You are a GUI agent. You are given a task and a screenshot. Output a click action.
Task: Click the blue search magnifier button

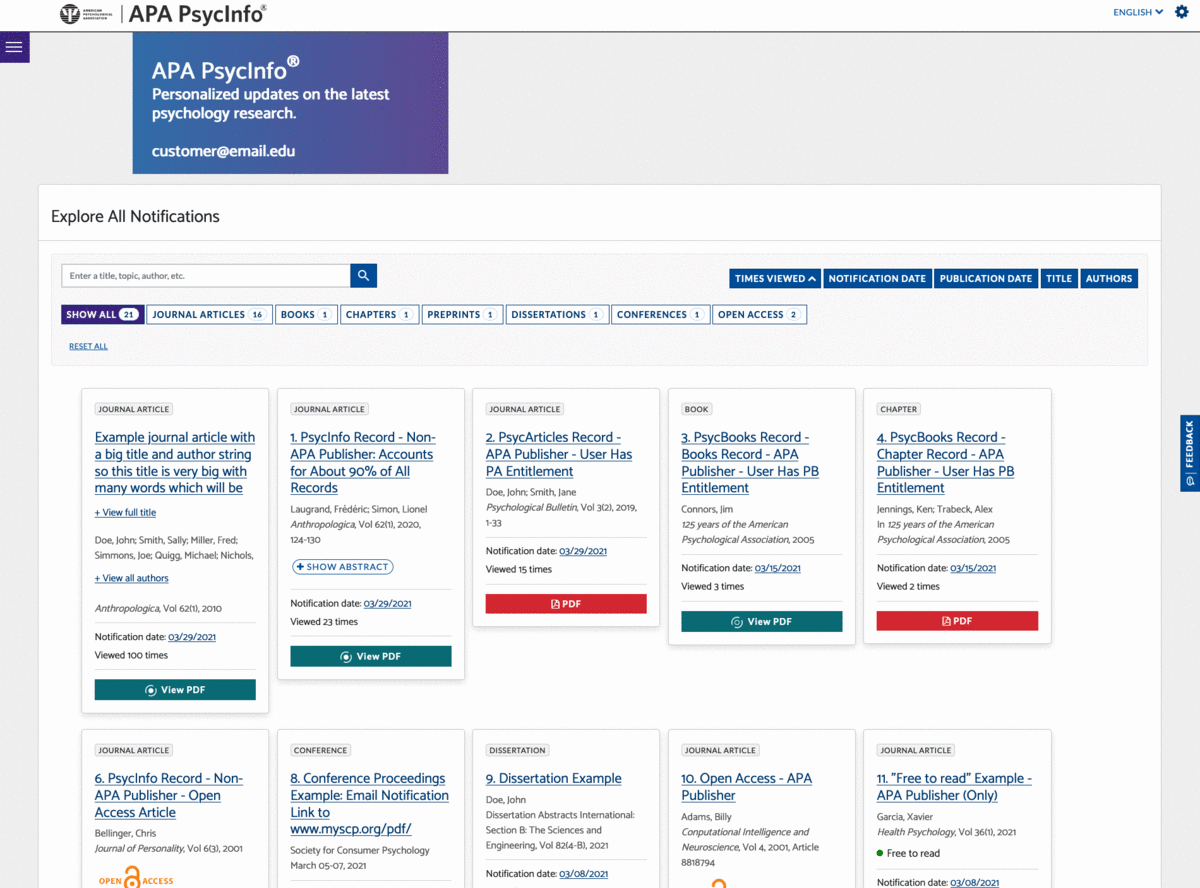click(364, 275)
